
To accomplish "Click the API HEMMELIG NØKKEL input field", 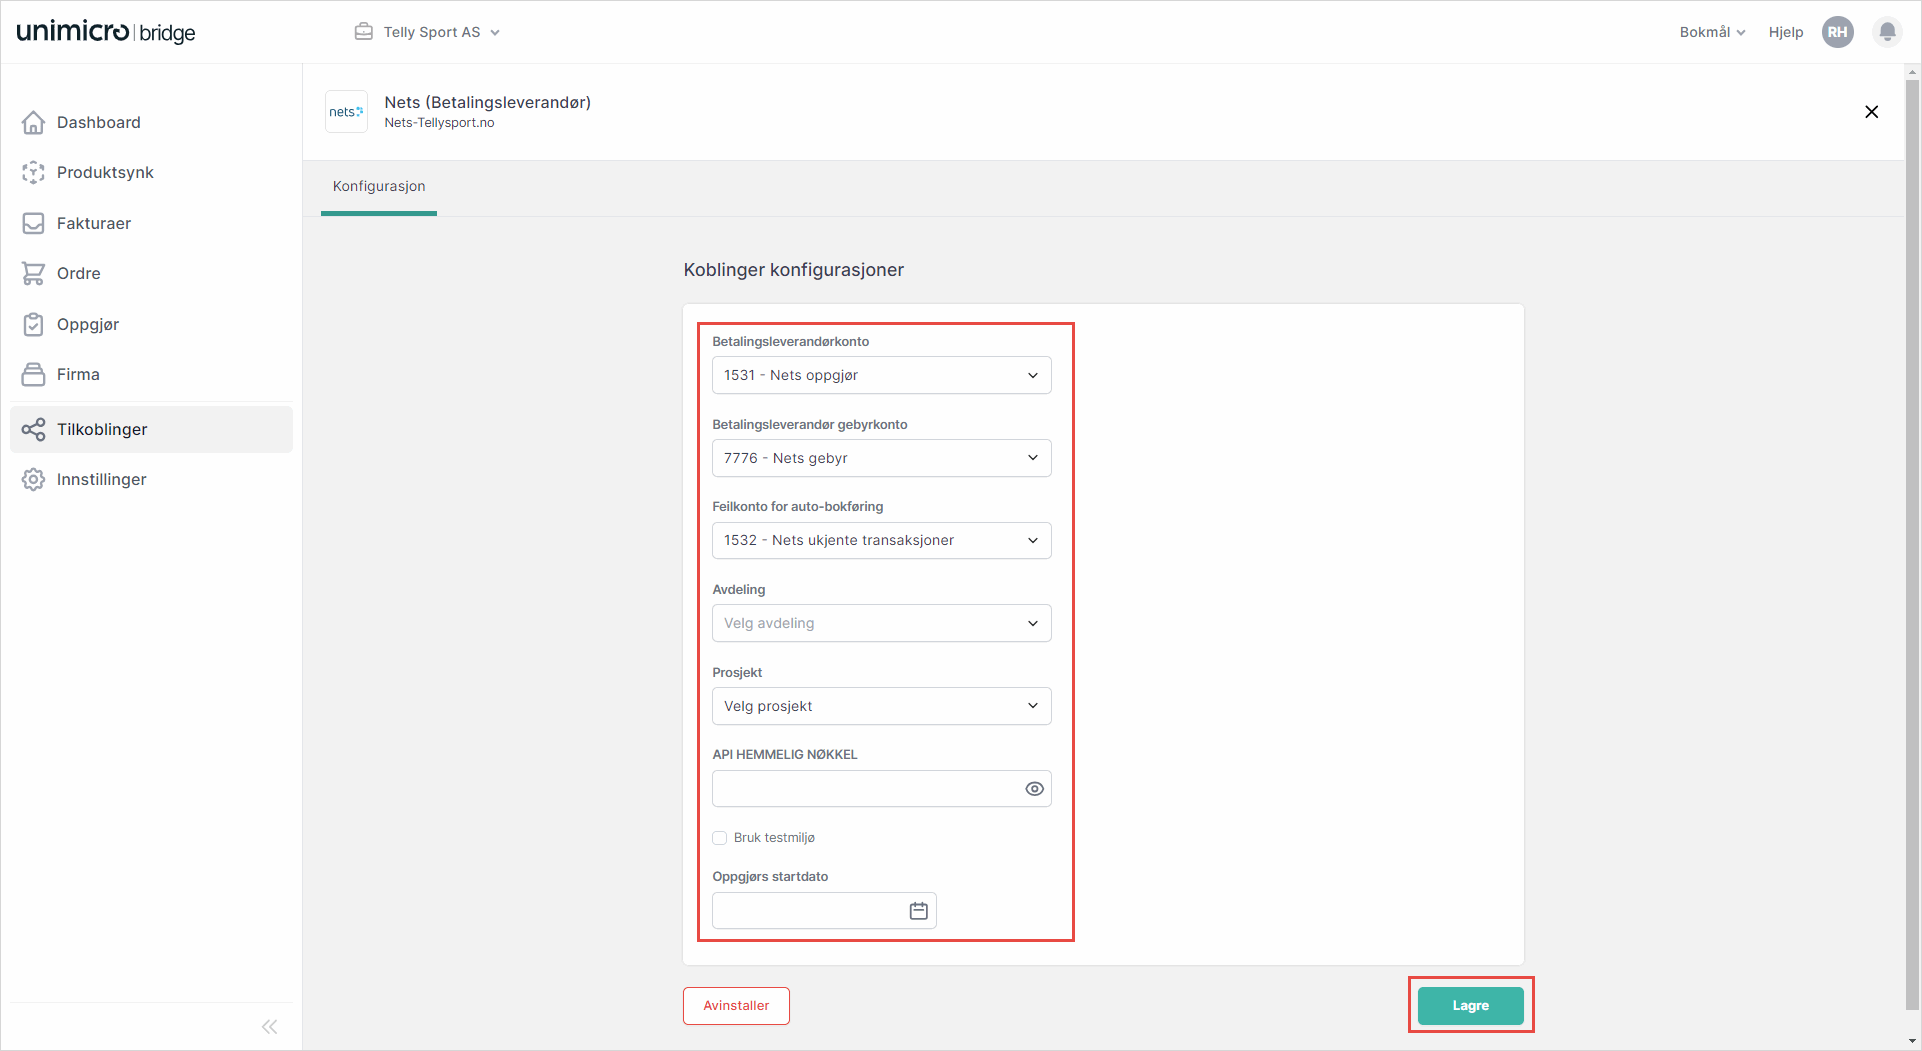I will tap(865, 789).
